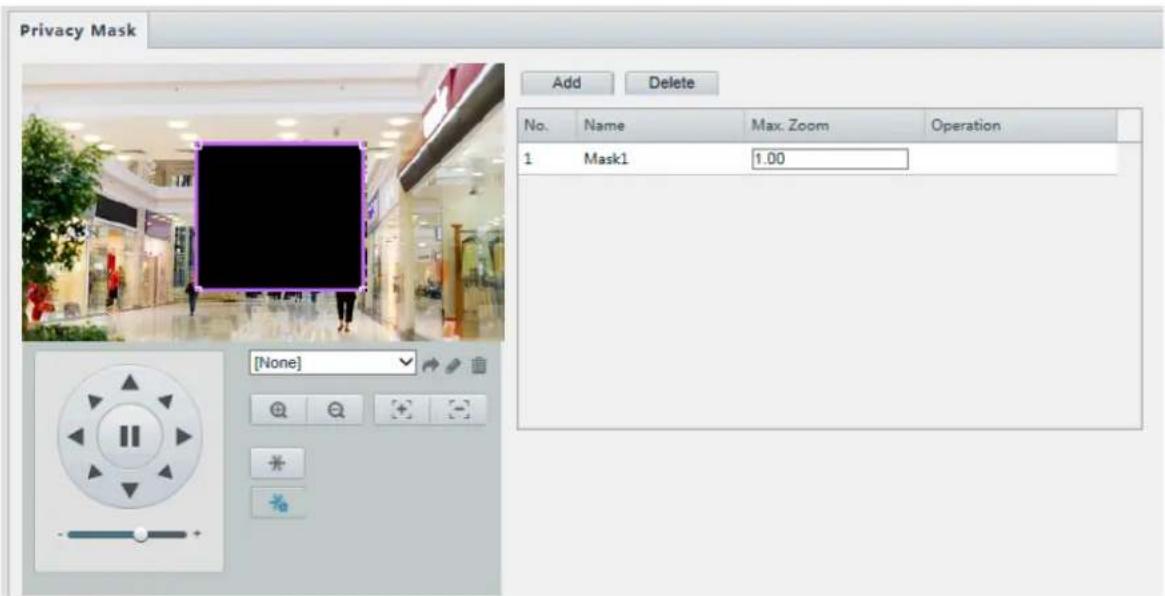The width and height of the screenshot is (1165, 596).
Task: Click the Delete mask button
Action: 672,83
